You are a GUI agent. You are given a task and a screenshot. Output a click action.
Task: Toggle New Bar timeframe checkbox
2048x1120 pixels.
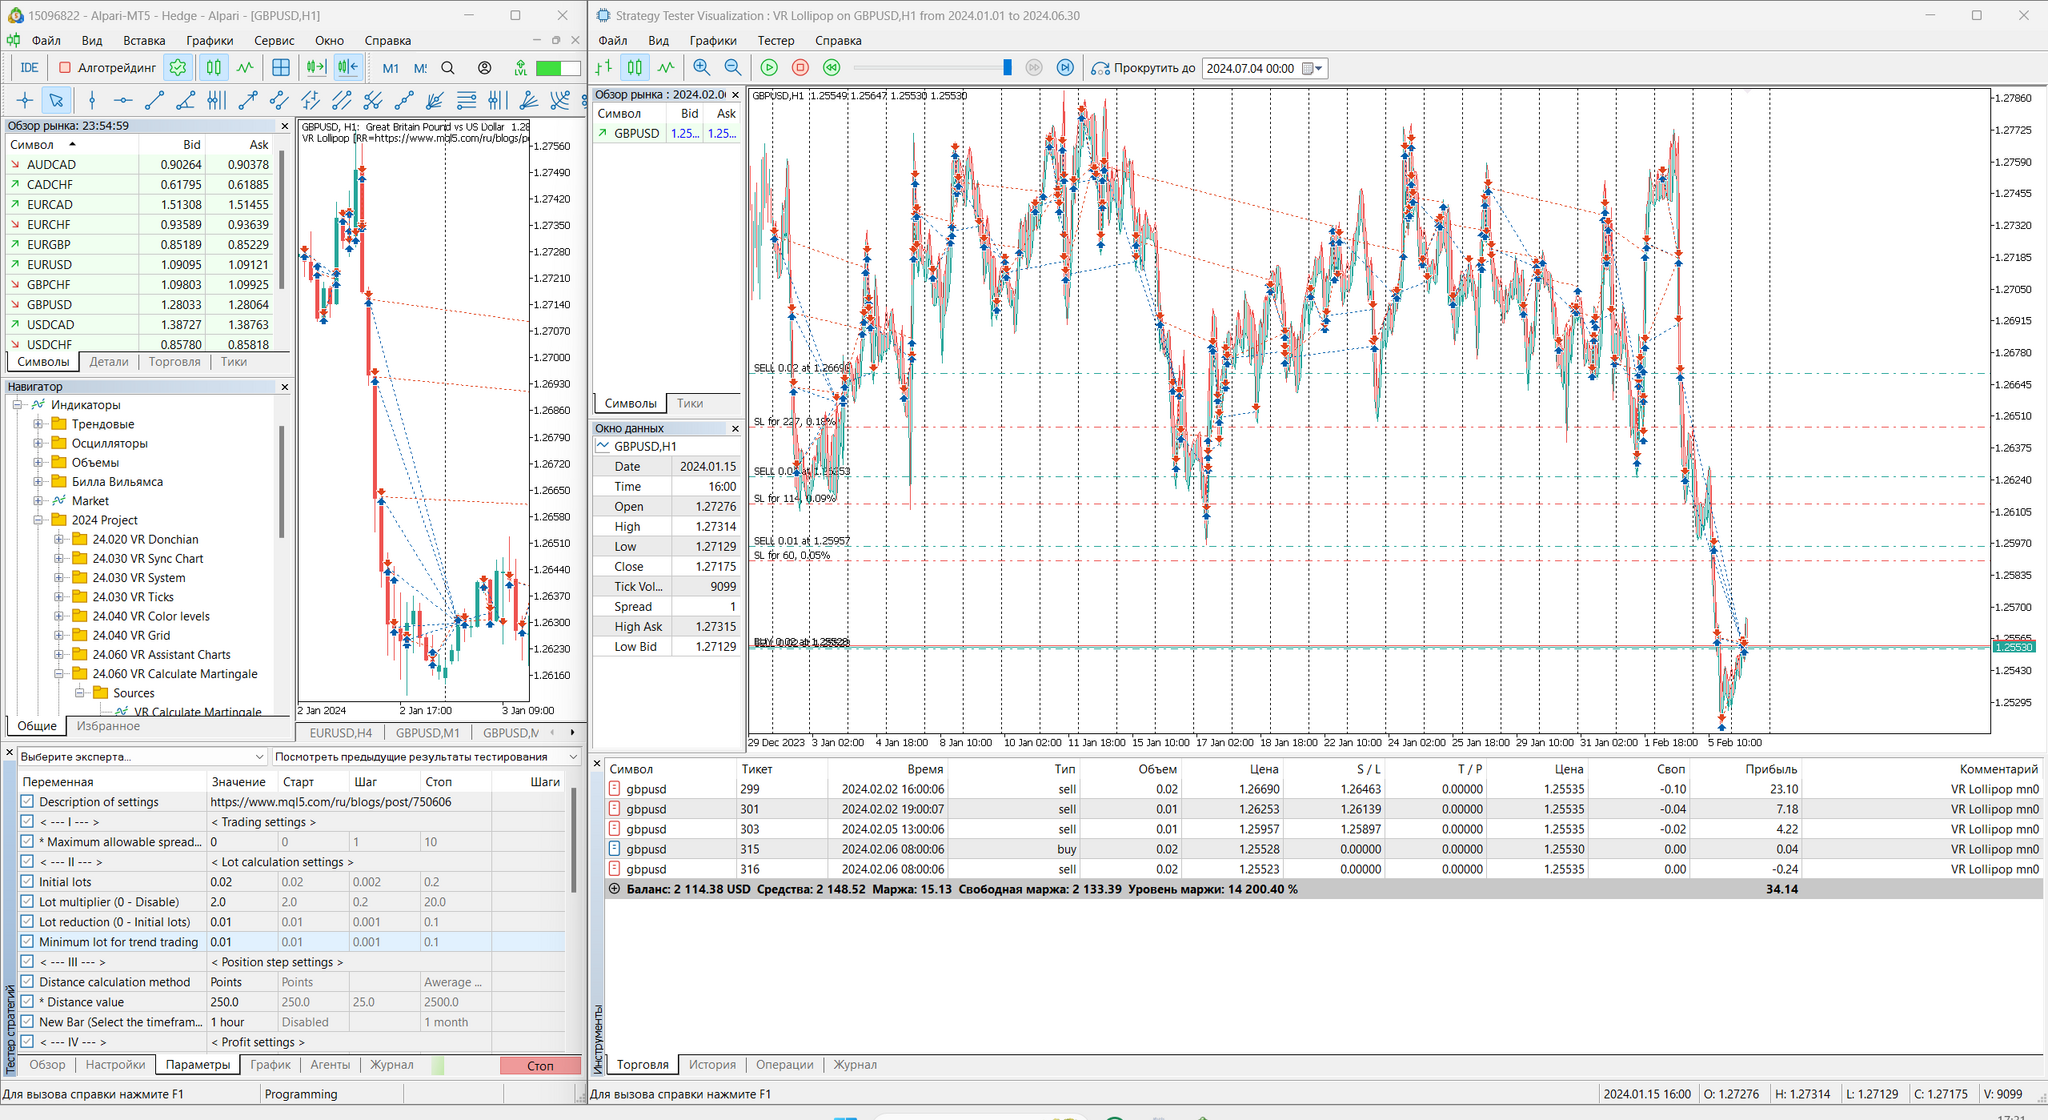(27, 1022)
